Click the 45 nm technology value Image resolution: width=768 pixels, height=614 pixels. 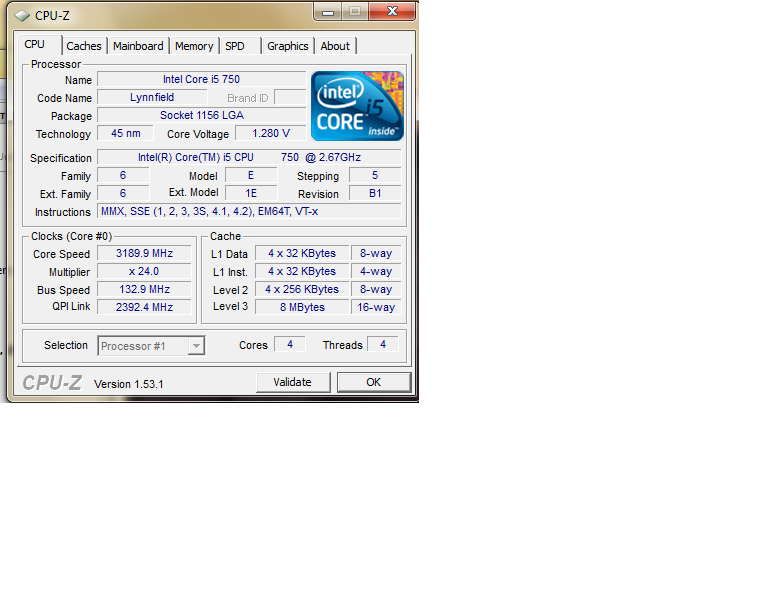[125, 133]
